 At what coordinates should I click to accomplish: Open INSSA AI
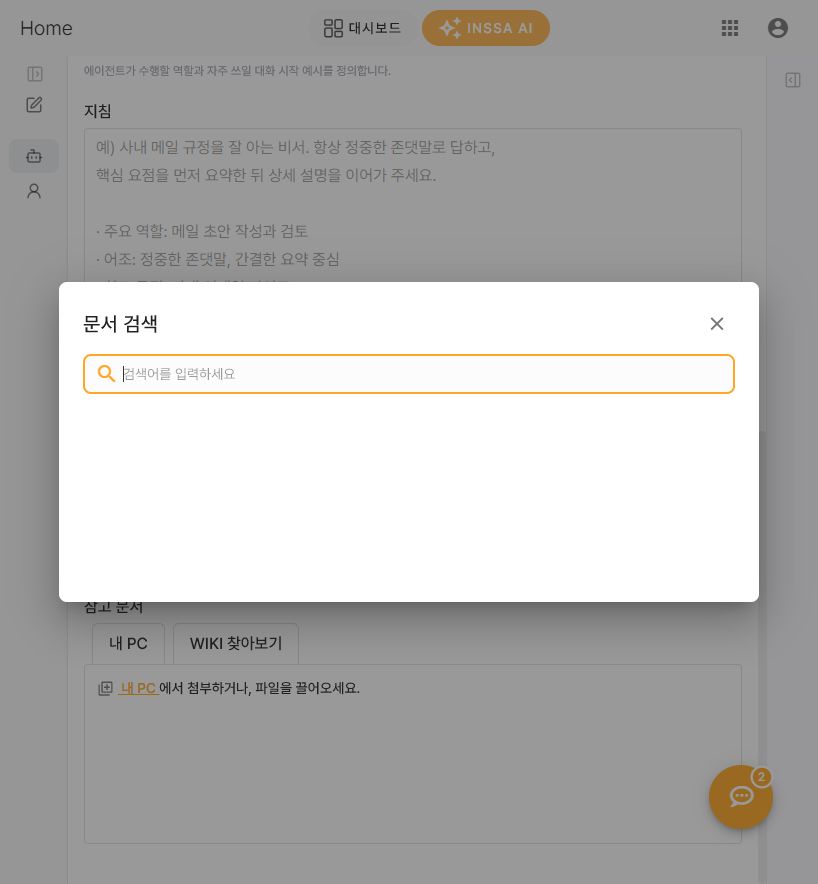click(485, 28)
